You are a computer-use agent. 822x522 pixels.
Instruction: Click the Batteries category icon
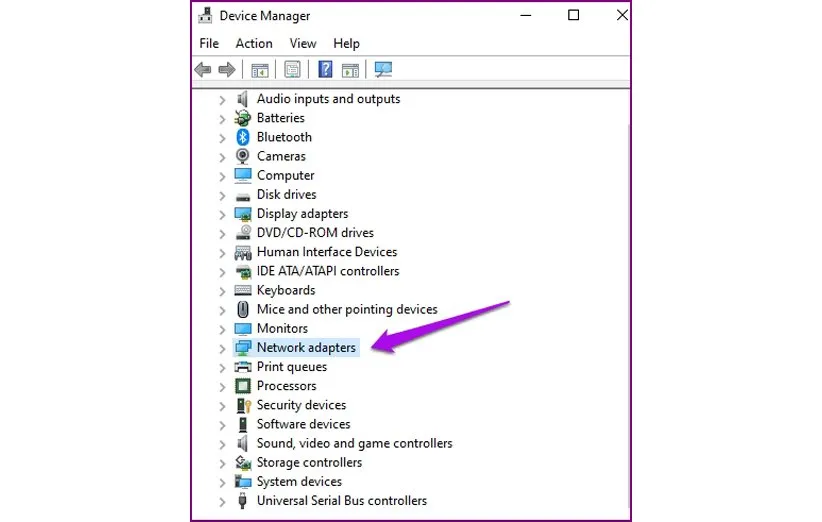[242, 118]
